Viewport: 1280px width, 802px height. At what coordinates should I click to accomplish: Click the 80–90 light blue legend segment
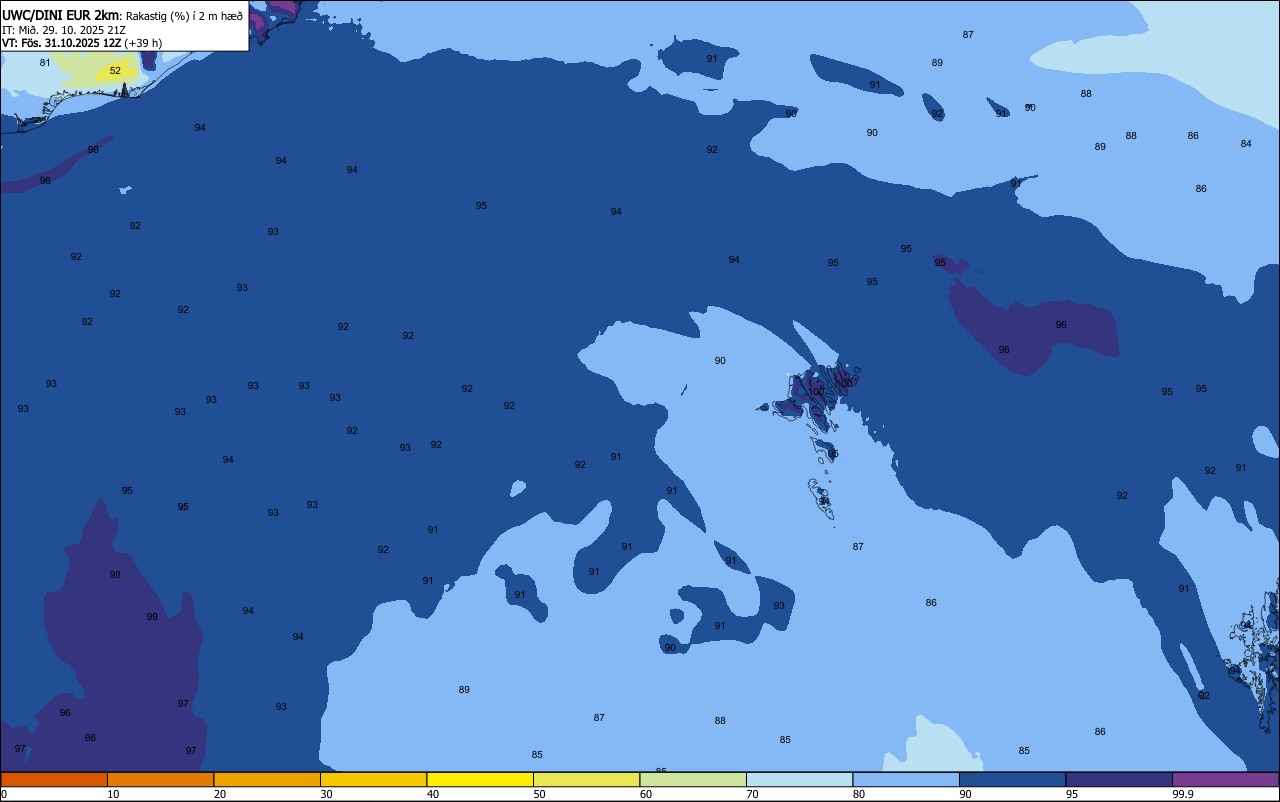906,779
